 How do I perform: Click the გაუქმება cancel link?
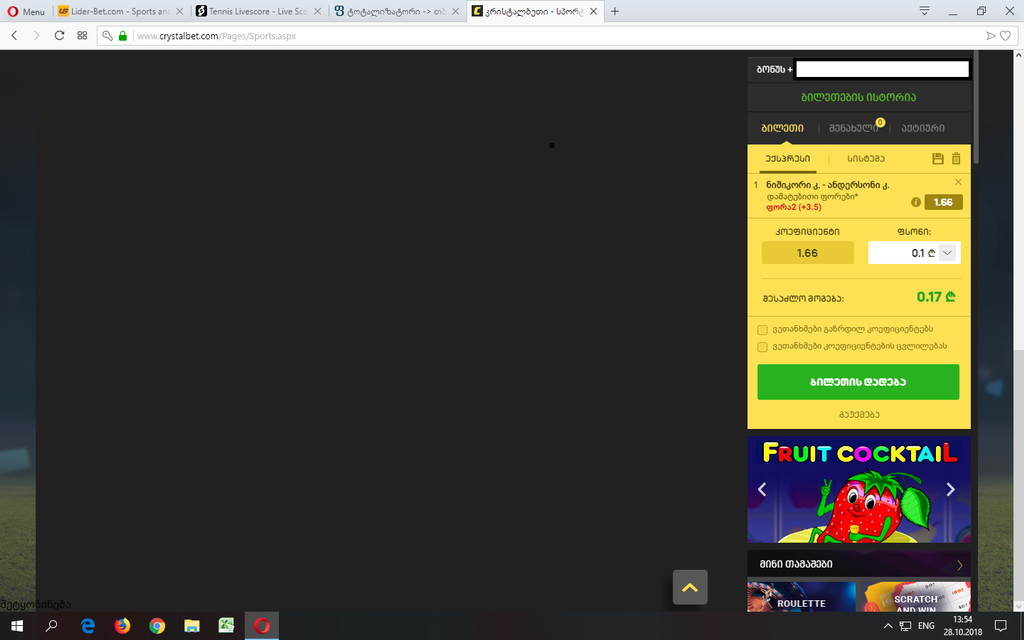[859, 415]
